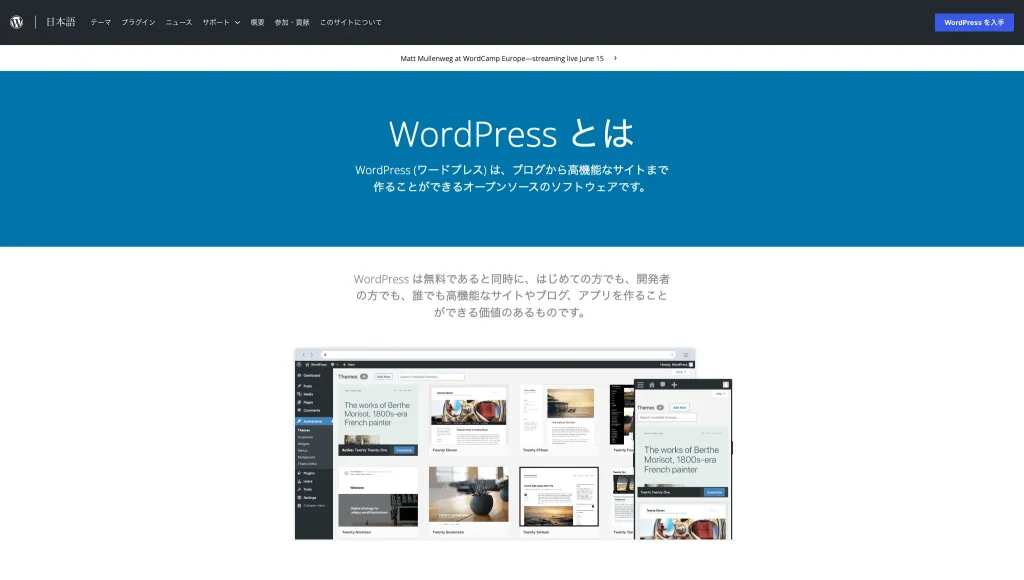
Task: Click the WordPress logo icon
Action: (17, 22)
